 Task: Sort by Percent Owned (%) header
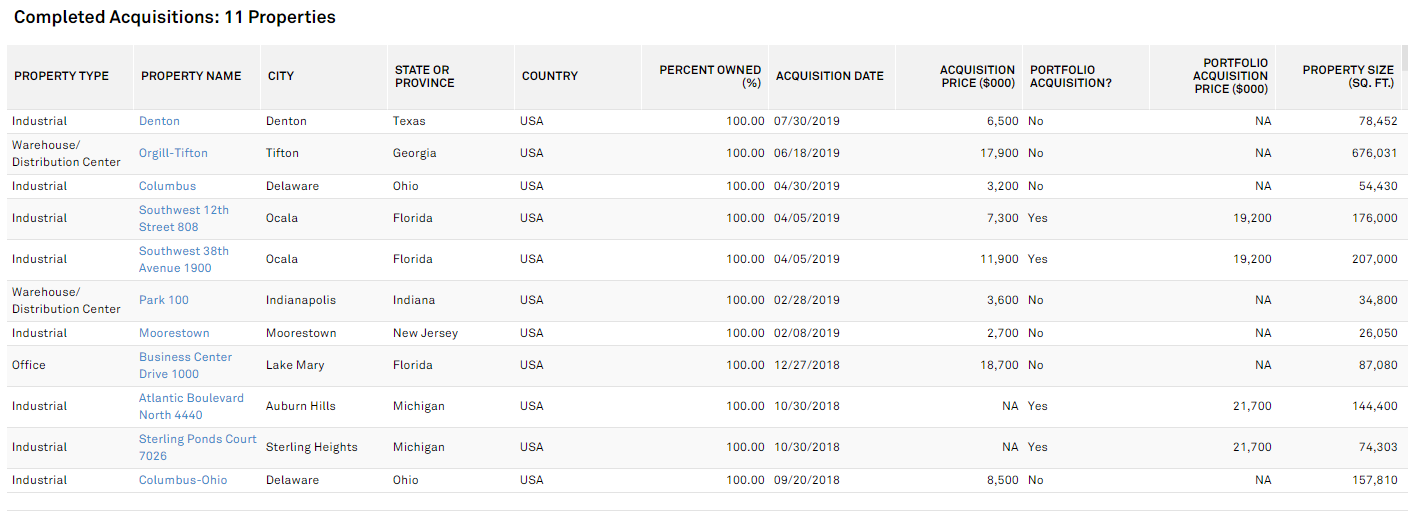pos(709,76)
